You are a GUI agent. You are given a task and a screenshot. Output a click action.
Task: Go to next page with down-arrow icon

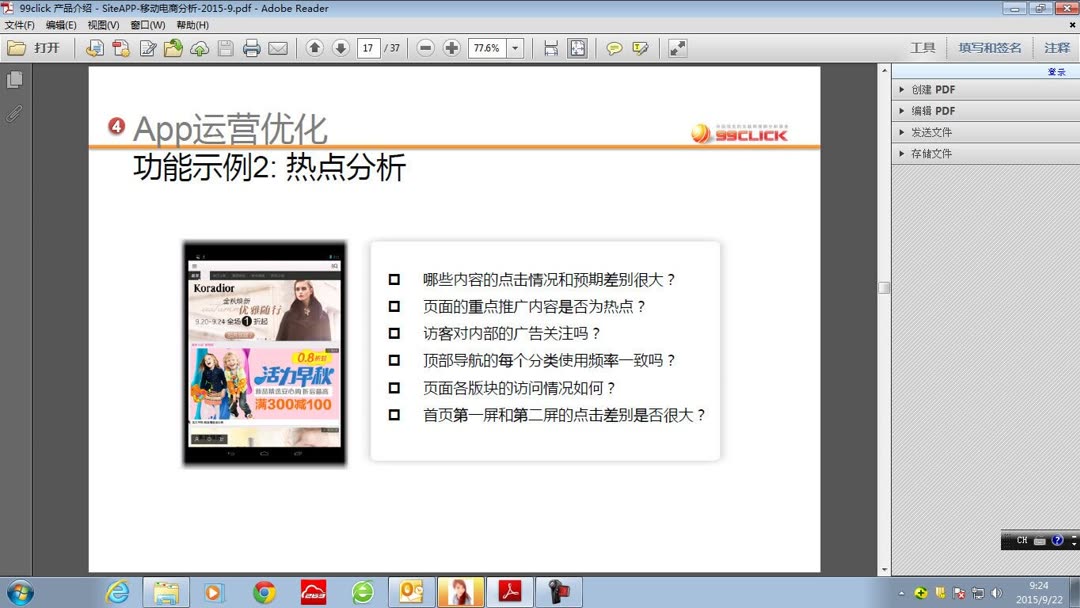coord(341,47)
